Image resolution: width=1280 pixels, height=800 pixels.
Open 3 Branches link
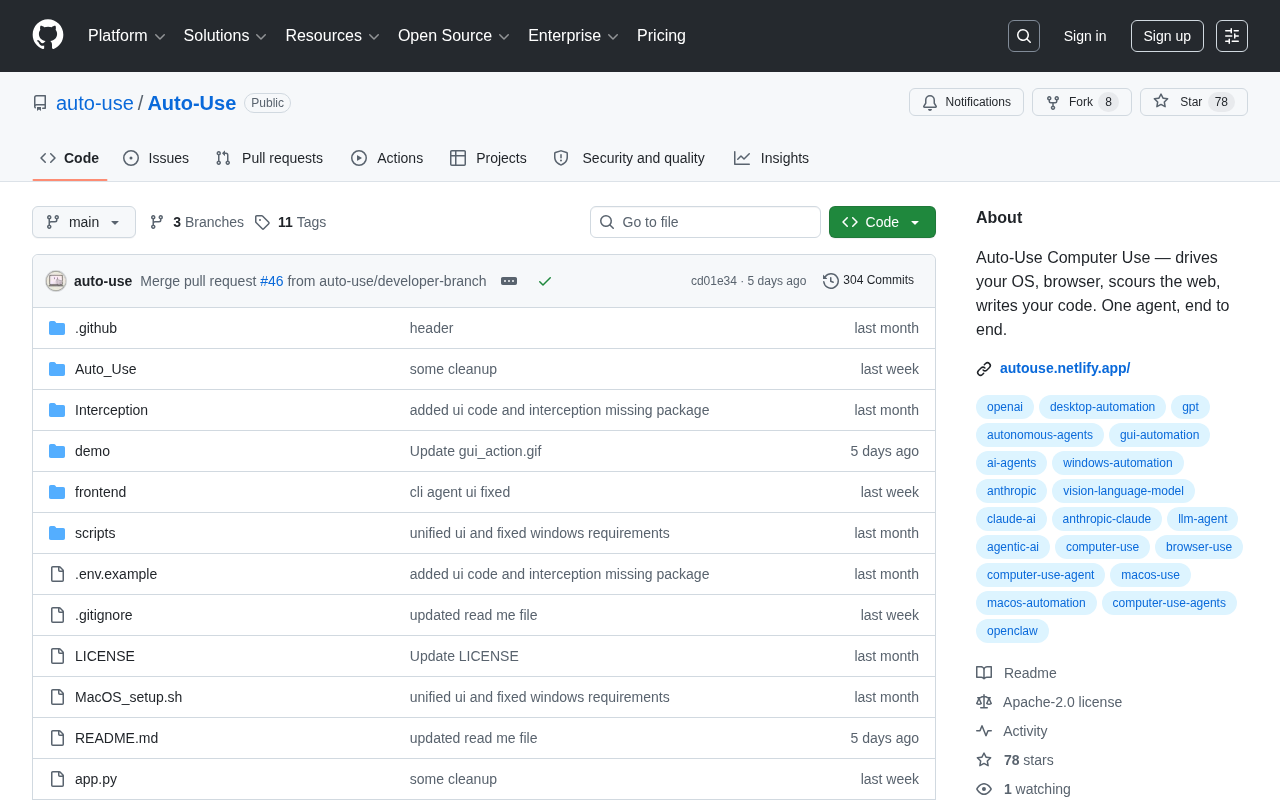[x=197, y=222]
